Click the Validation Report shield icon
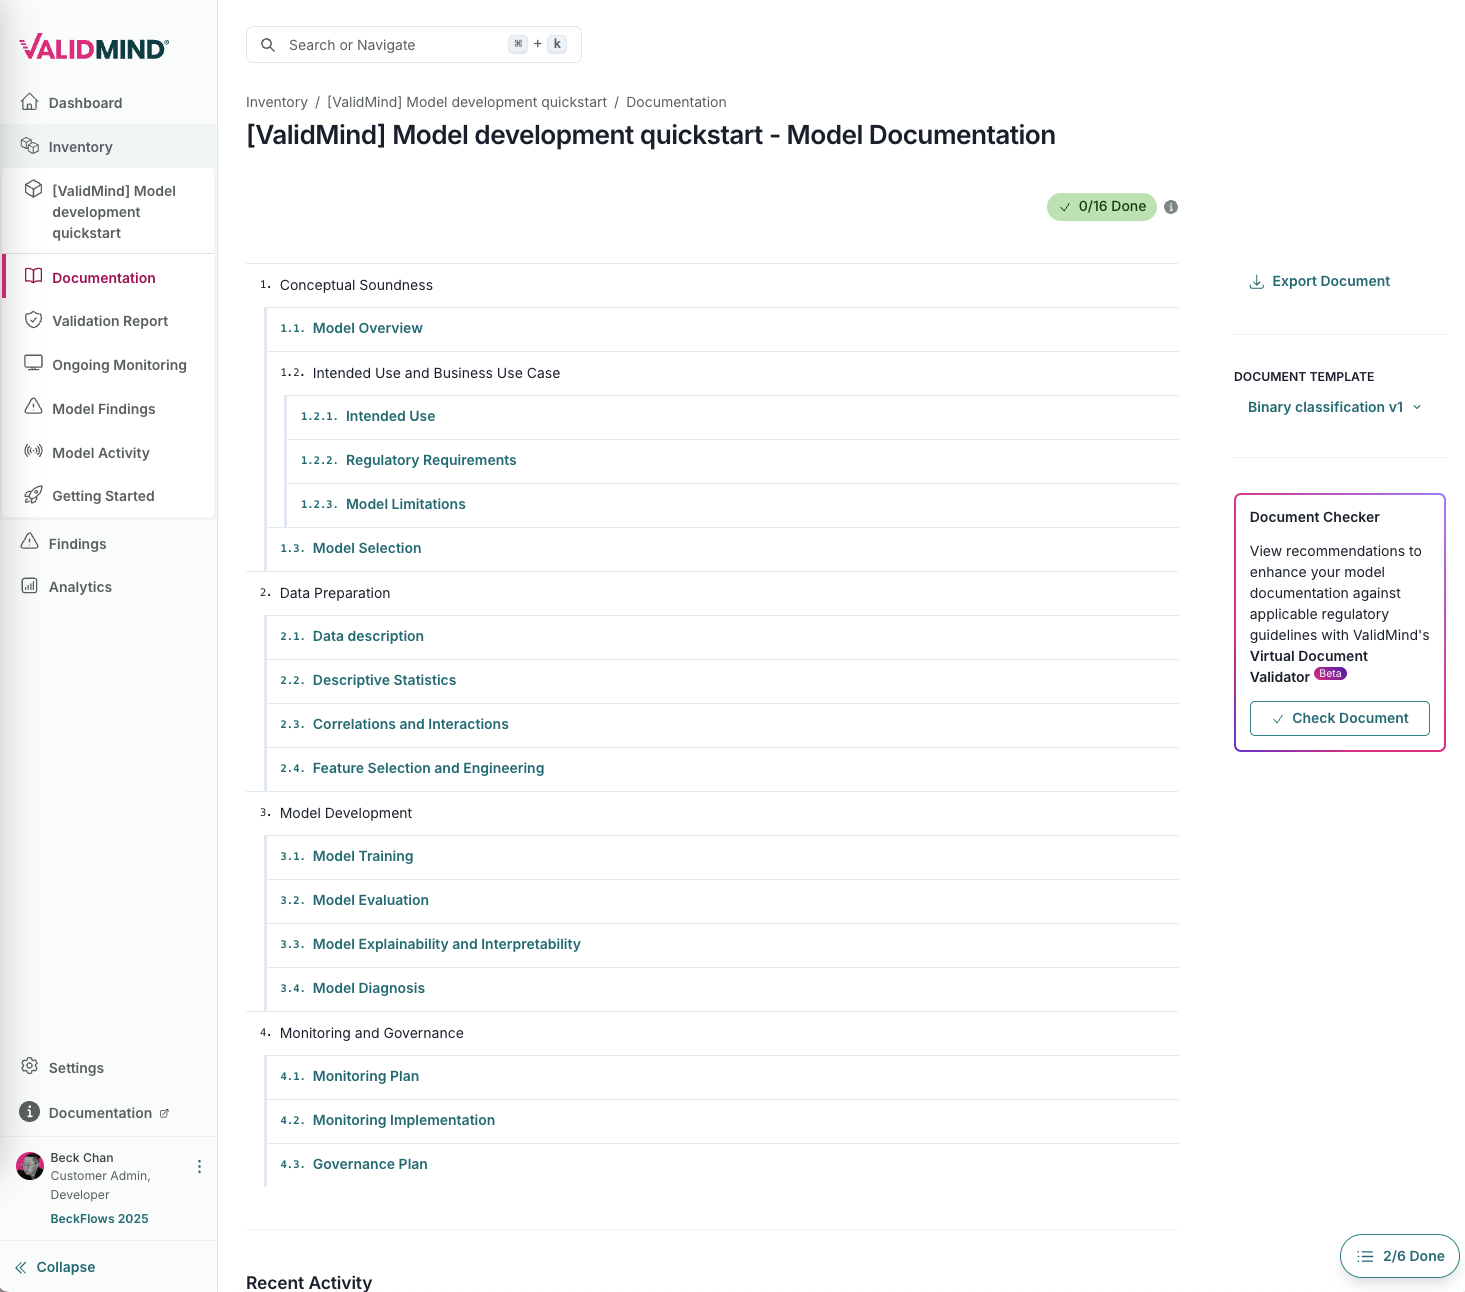The width and height of the screenshot is (1465, 1292). (33, 320)
